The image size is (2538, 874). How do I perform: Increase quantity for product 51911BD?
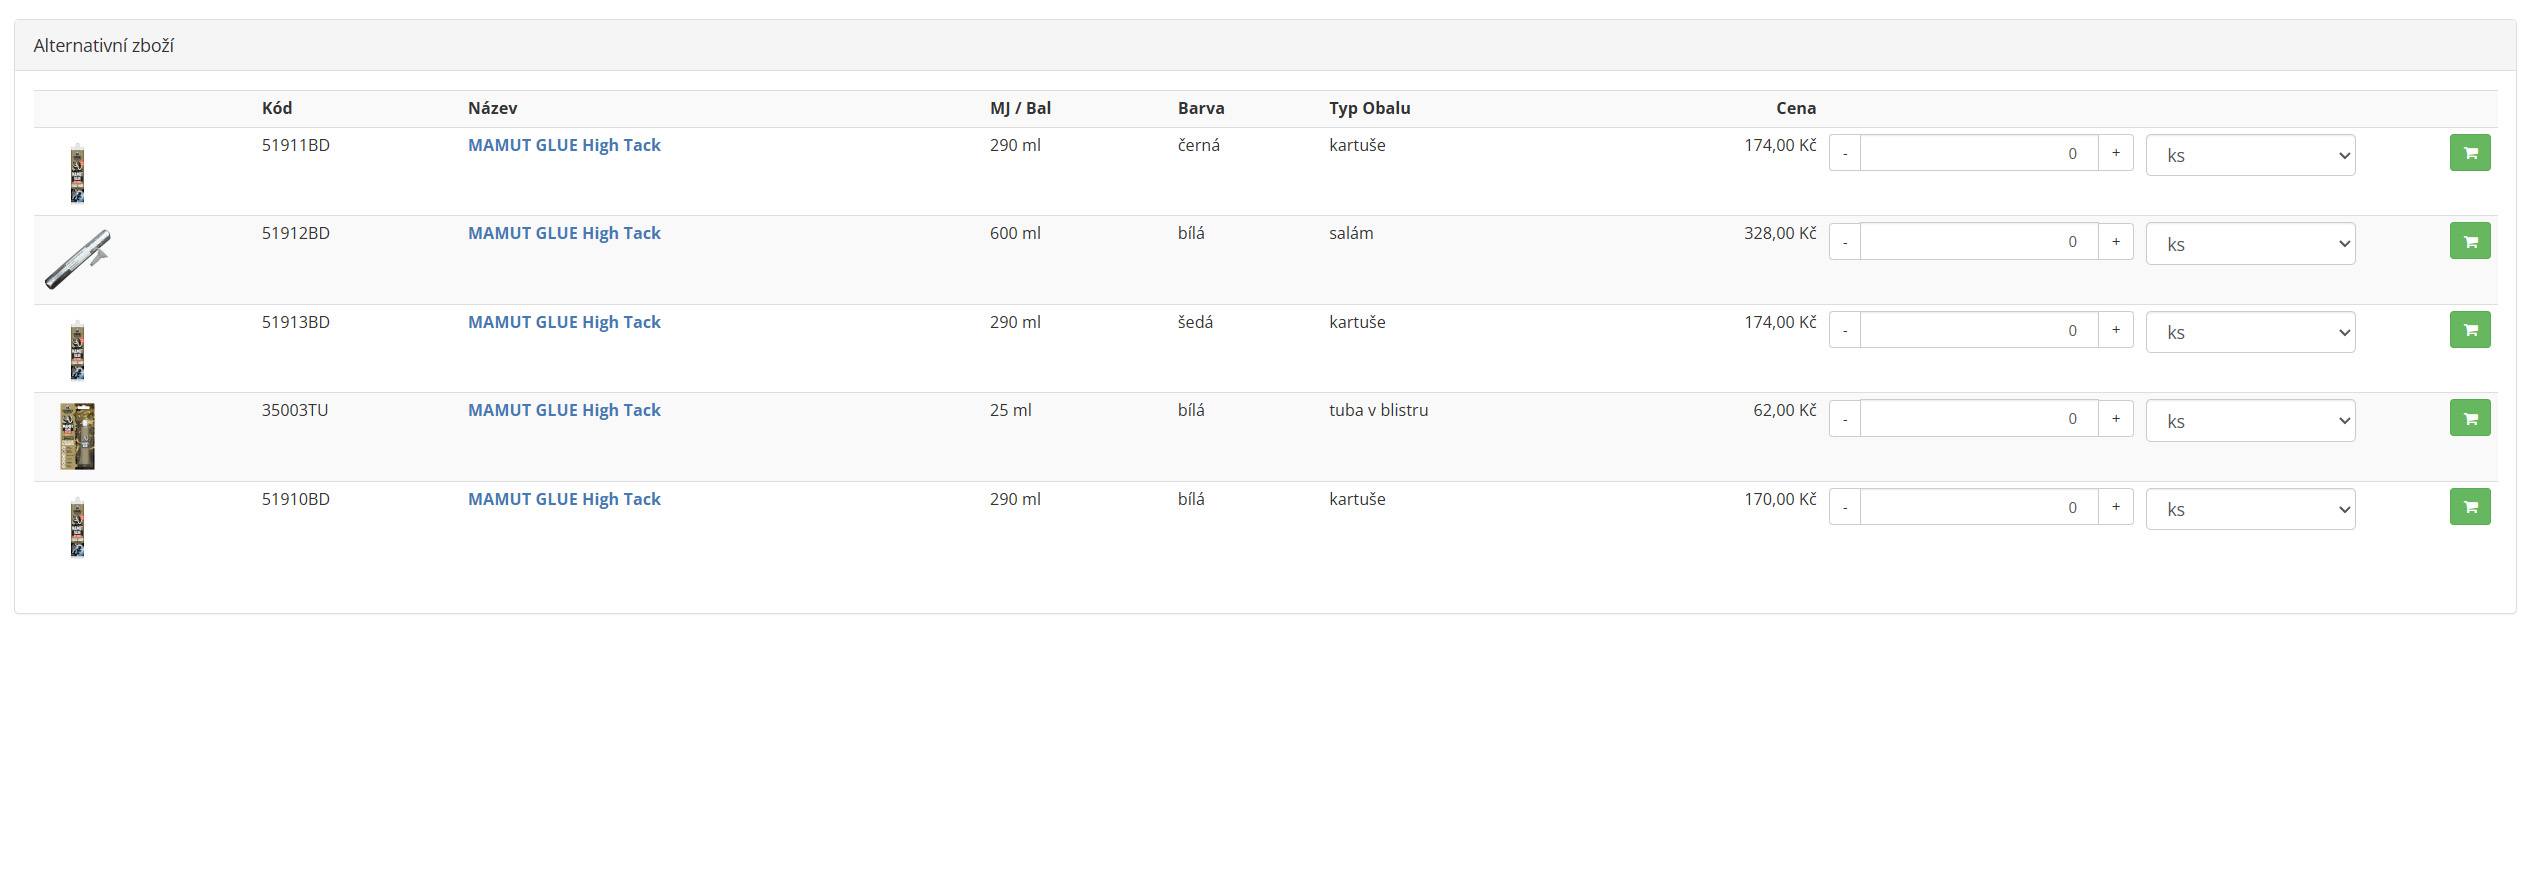coord(2115,153)
